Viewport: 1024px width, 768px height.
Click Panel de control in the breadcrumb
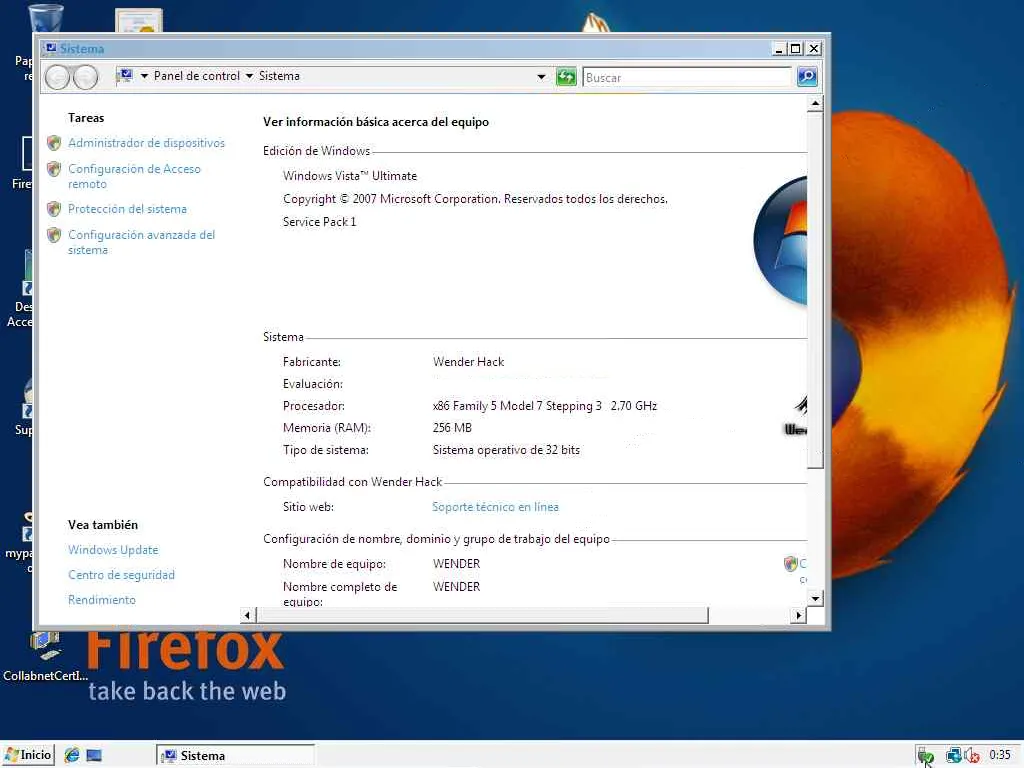(197, 76)
